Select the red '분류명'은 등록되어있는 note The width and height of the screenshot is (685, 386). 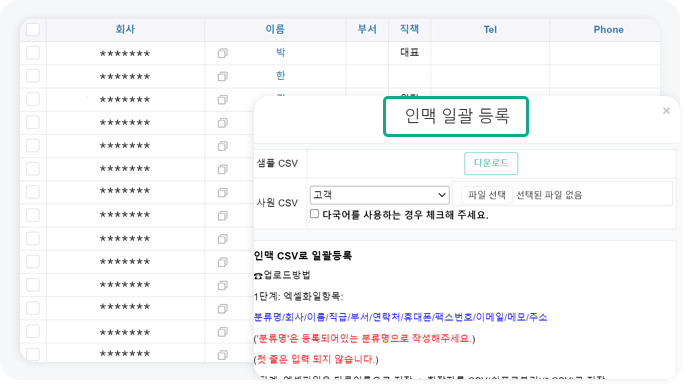[364, 338]
